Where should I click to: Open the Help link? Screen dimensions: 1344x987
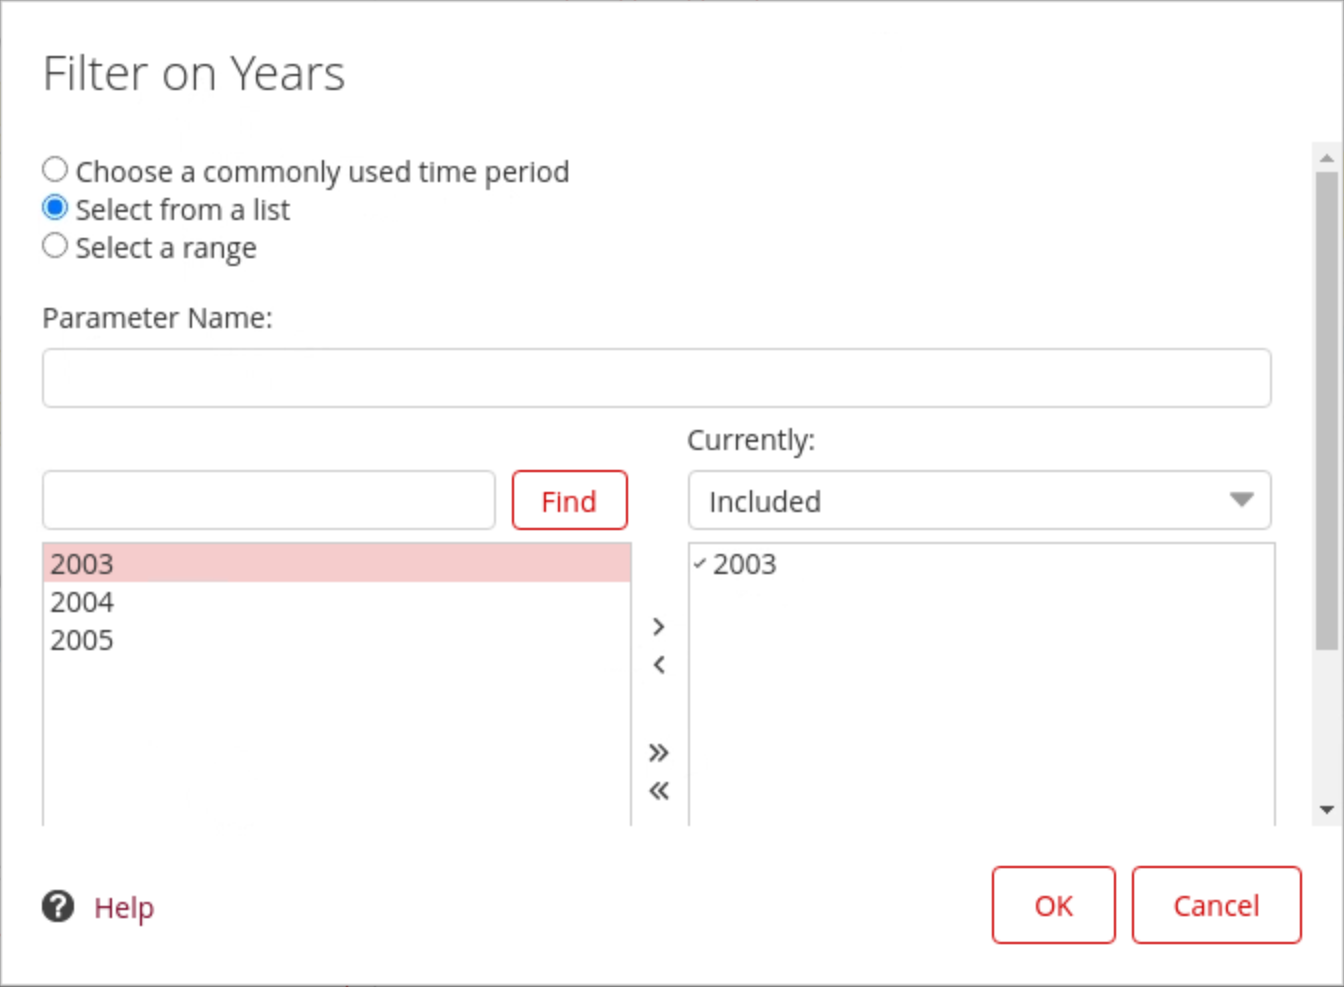pos(124,908)
